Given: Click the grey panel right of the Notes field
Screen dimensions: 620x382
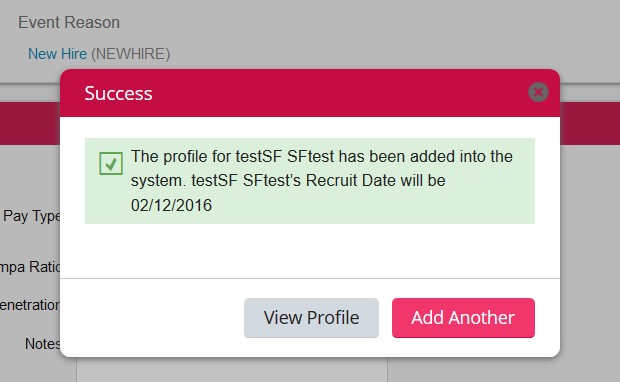Looking at the screenshot, I should 504,370.
